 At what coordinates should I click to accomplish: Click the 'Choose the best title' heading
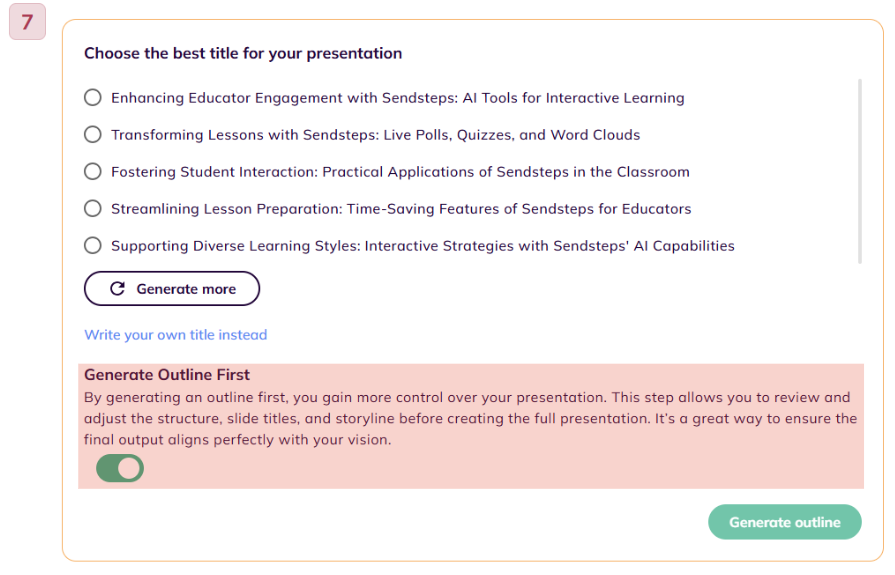243,53
